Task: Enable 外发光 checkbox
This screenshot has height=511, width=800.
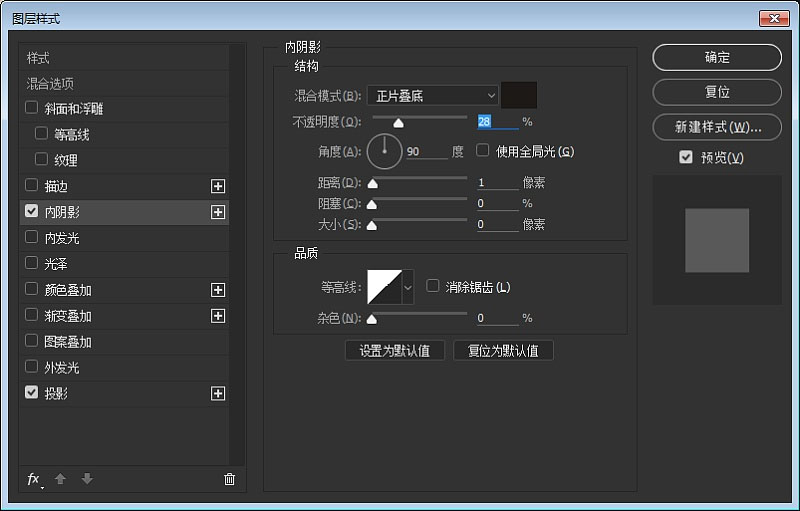Action: tap(32, 367)
